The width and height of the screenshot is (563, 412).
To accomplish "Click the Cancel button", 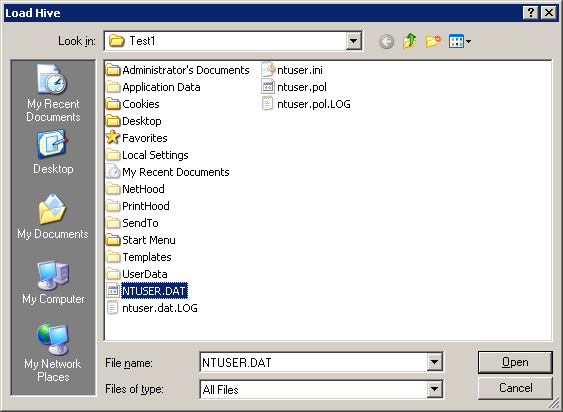I will click(x=515, y=388).
